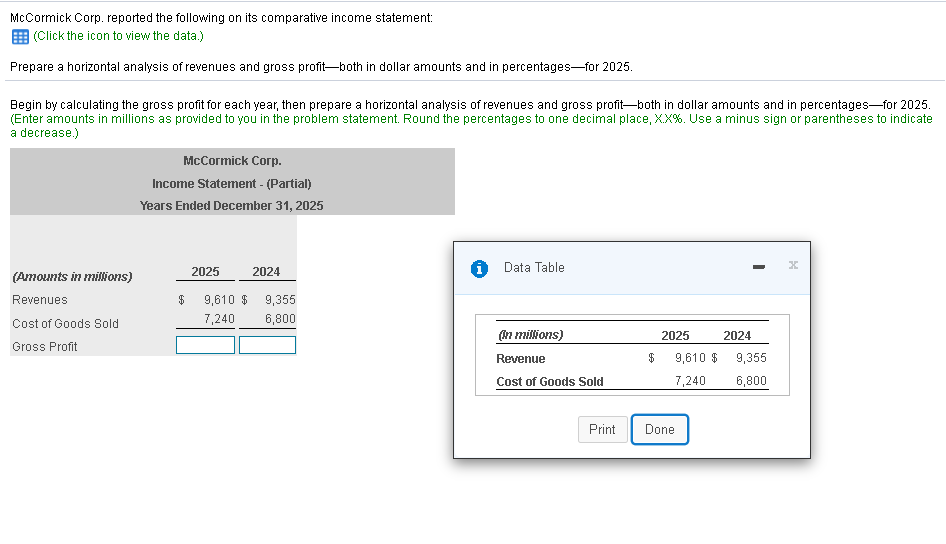
Task: Click the 9,355 value in Data Table
Action: tap(751, 358)
